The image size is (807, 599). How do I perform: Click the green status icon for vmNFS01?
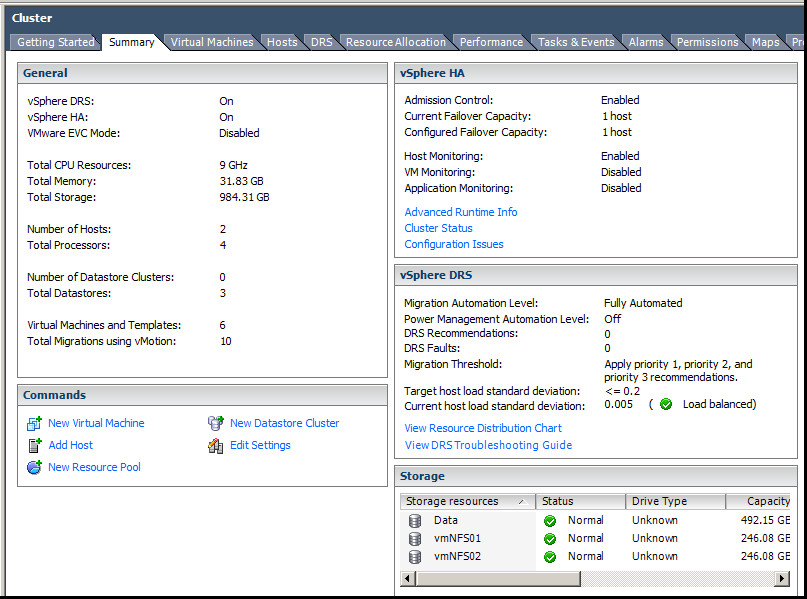[x=550, y=539]
